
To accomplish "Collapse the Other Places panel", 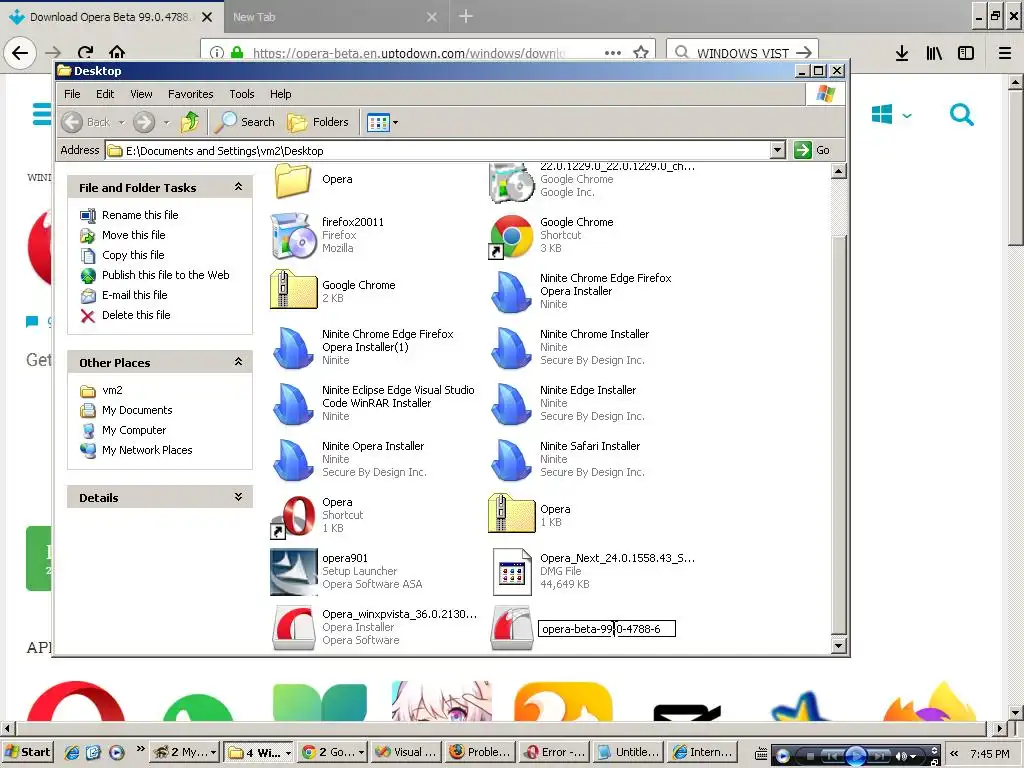I will (x=238, y=362).
